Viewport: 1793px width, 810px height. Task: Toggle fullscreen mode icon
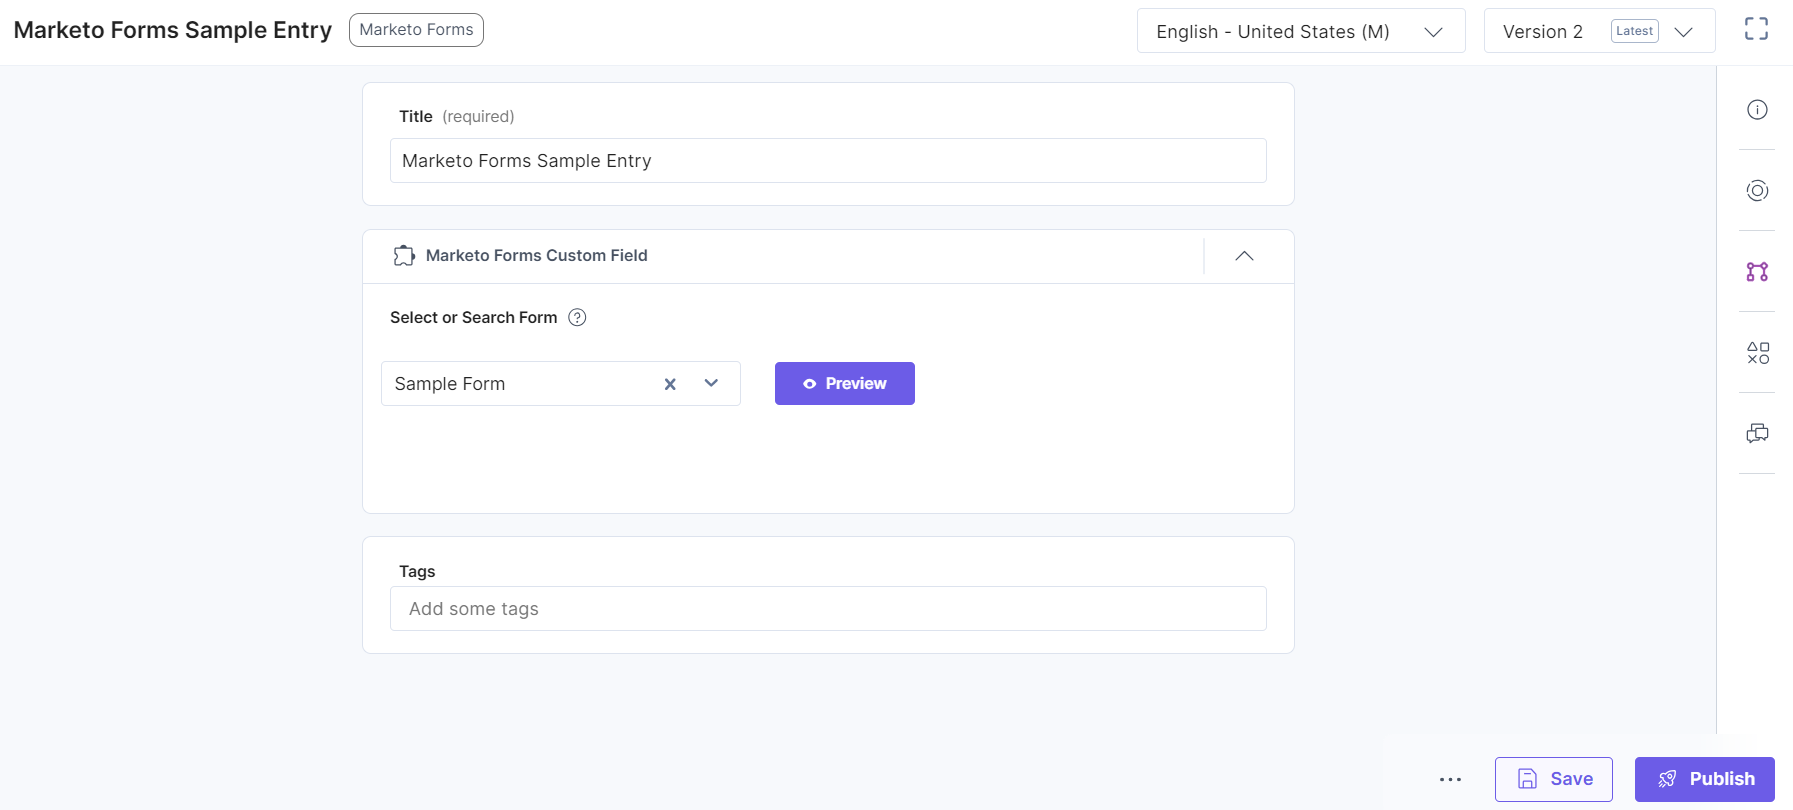click(x=1756, y=29)
